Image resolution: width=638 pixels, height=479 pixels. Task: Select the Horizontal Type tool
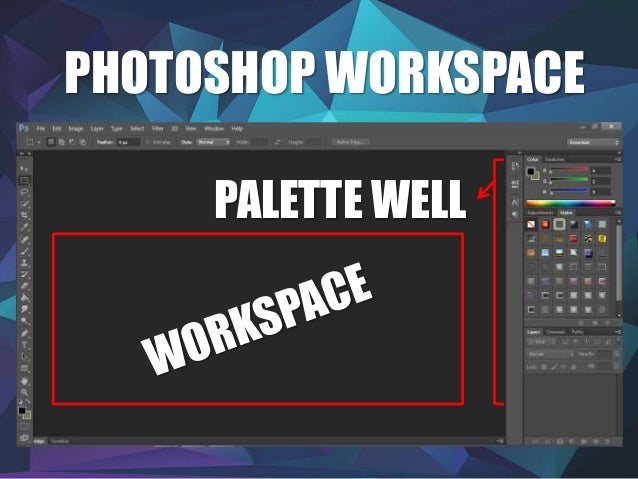click(24, 345)
